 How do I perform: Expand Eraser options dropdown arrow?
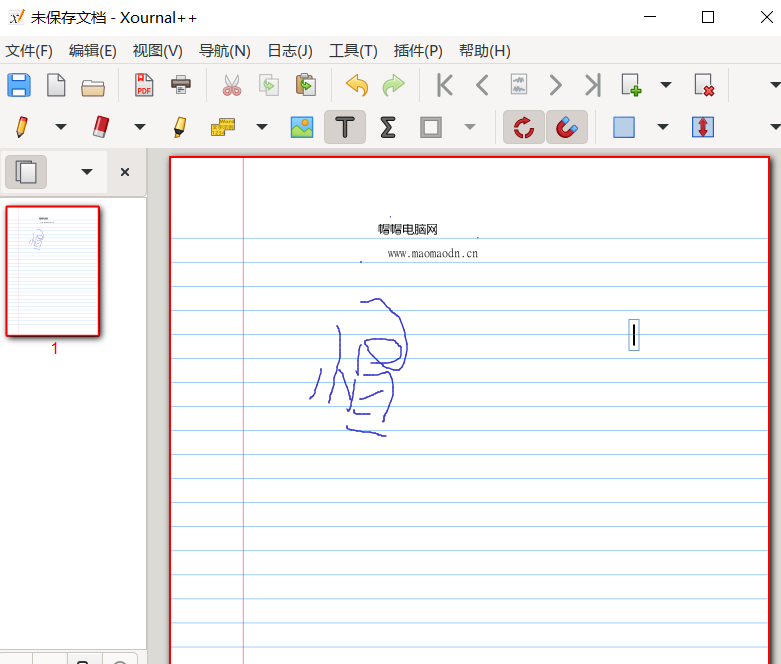point(140,128)
